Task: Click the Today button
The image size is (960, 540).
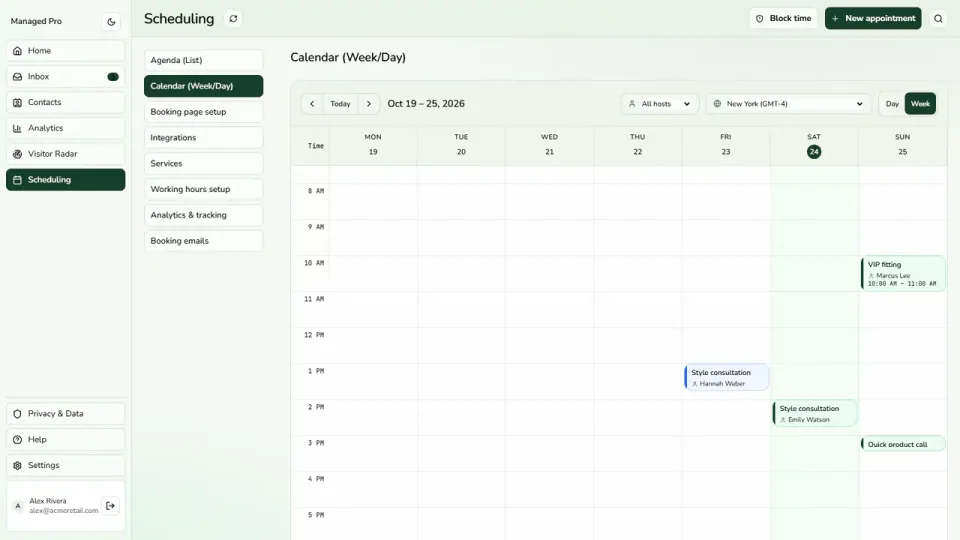Action: click(x=340, y=103)
